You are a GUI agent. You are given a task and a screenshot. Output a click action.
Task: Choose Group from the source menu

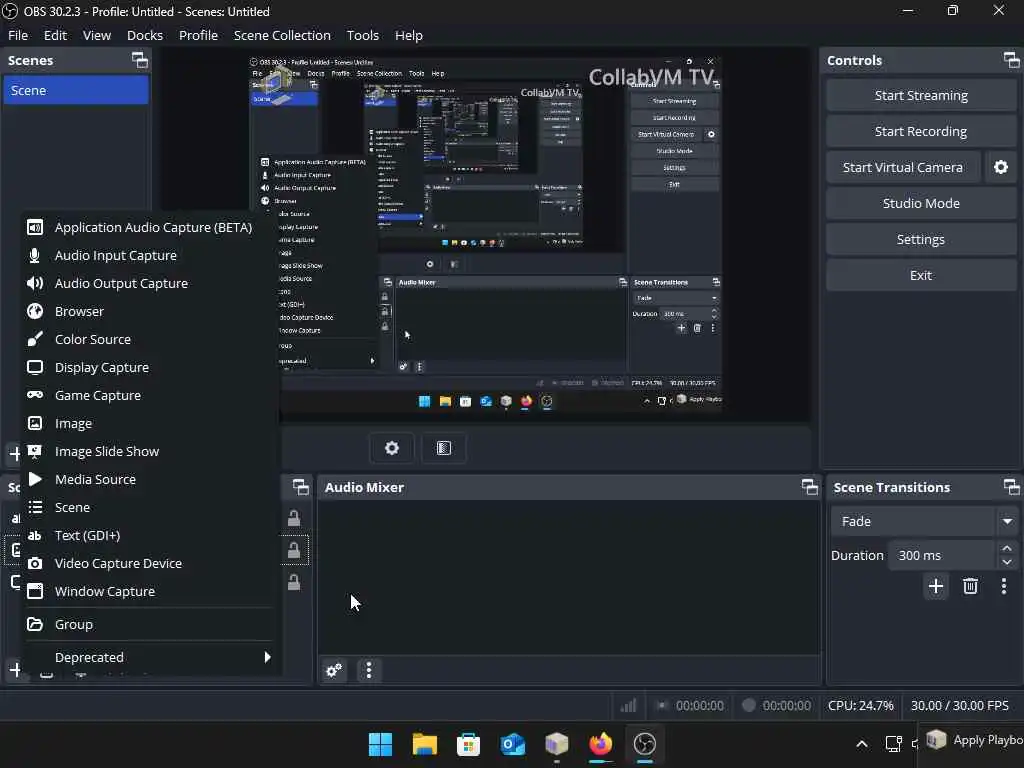148,624
